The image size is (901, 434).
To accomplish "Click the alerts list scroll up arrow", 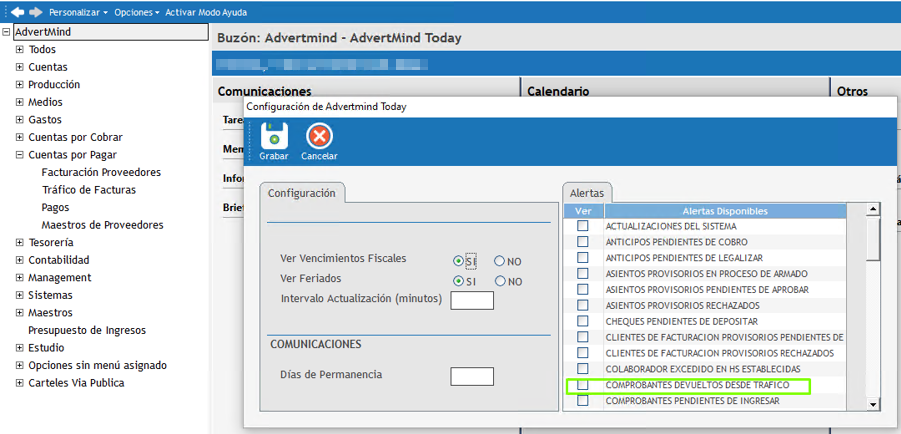I will tap(873, 210).
